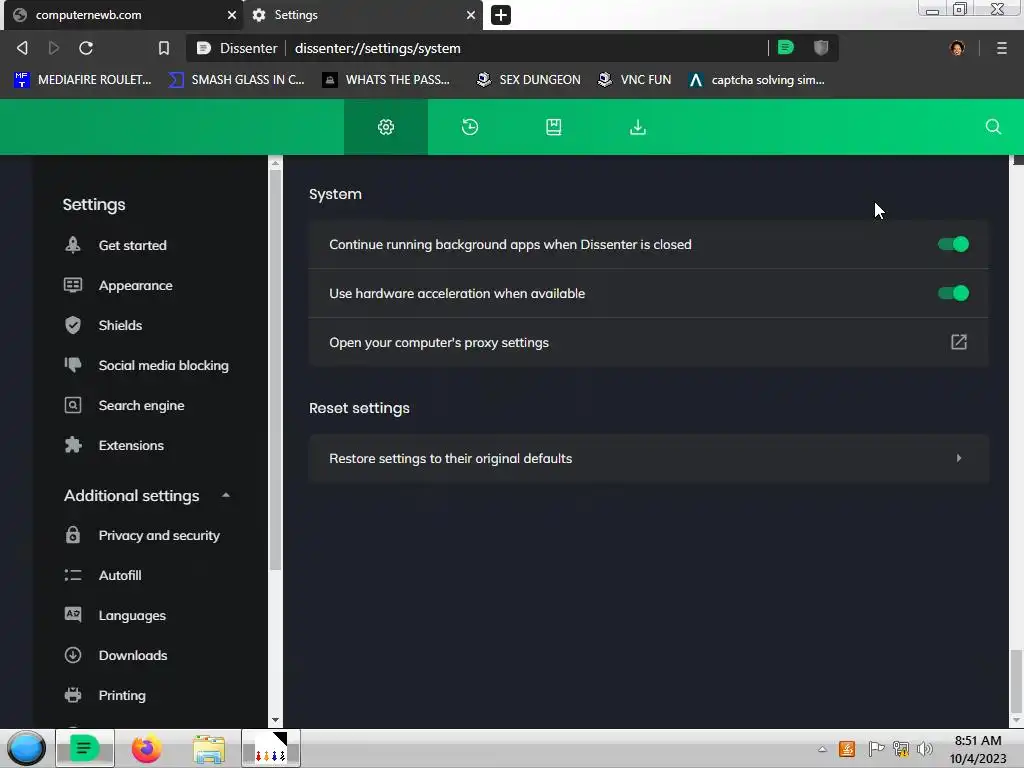Open the History clock icon

tap(470, 127)
